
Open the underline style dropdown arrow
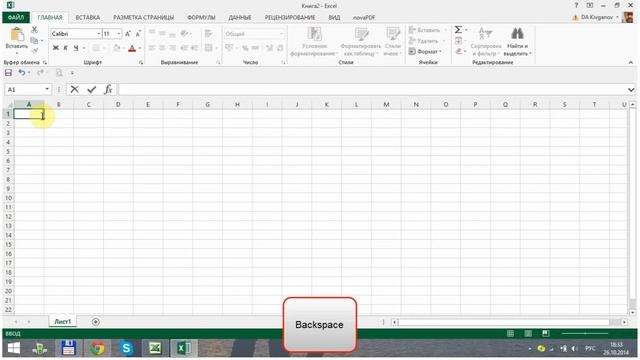pyautogui.click(x=84, y=48)
